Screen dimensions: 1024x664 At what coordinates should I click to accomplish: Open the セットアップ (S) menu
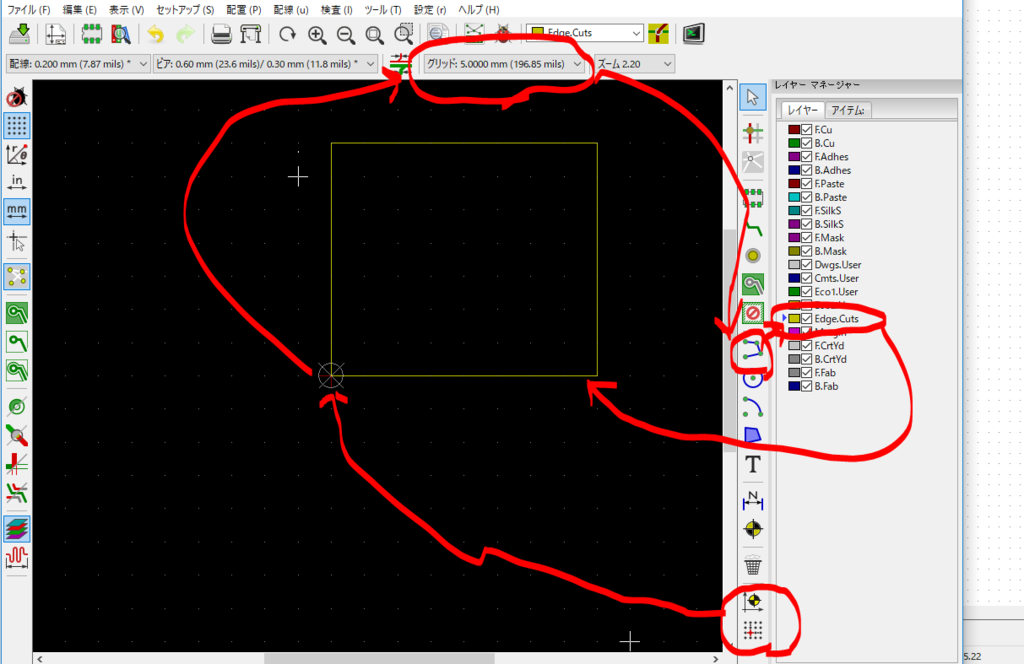pyautogui.click(x=185, y=10)
